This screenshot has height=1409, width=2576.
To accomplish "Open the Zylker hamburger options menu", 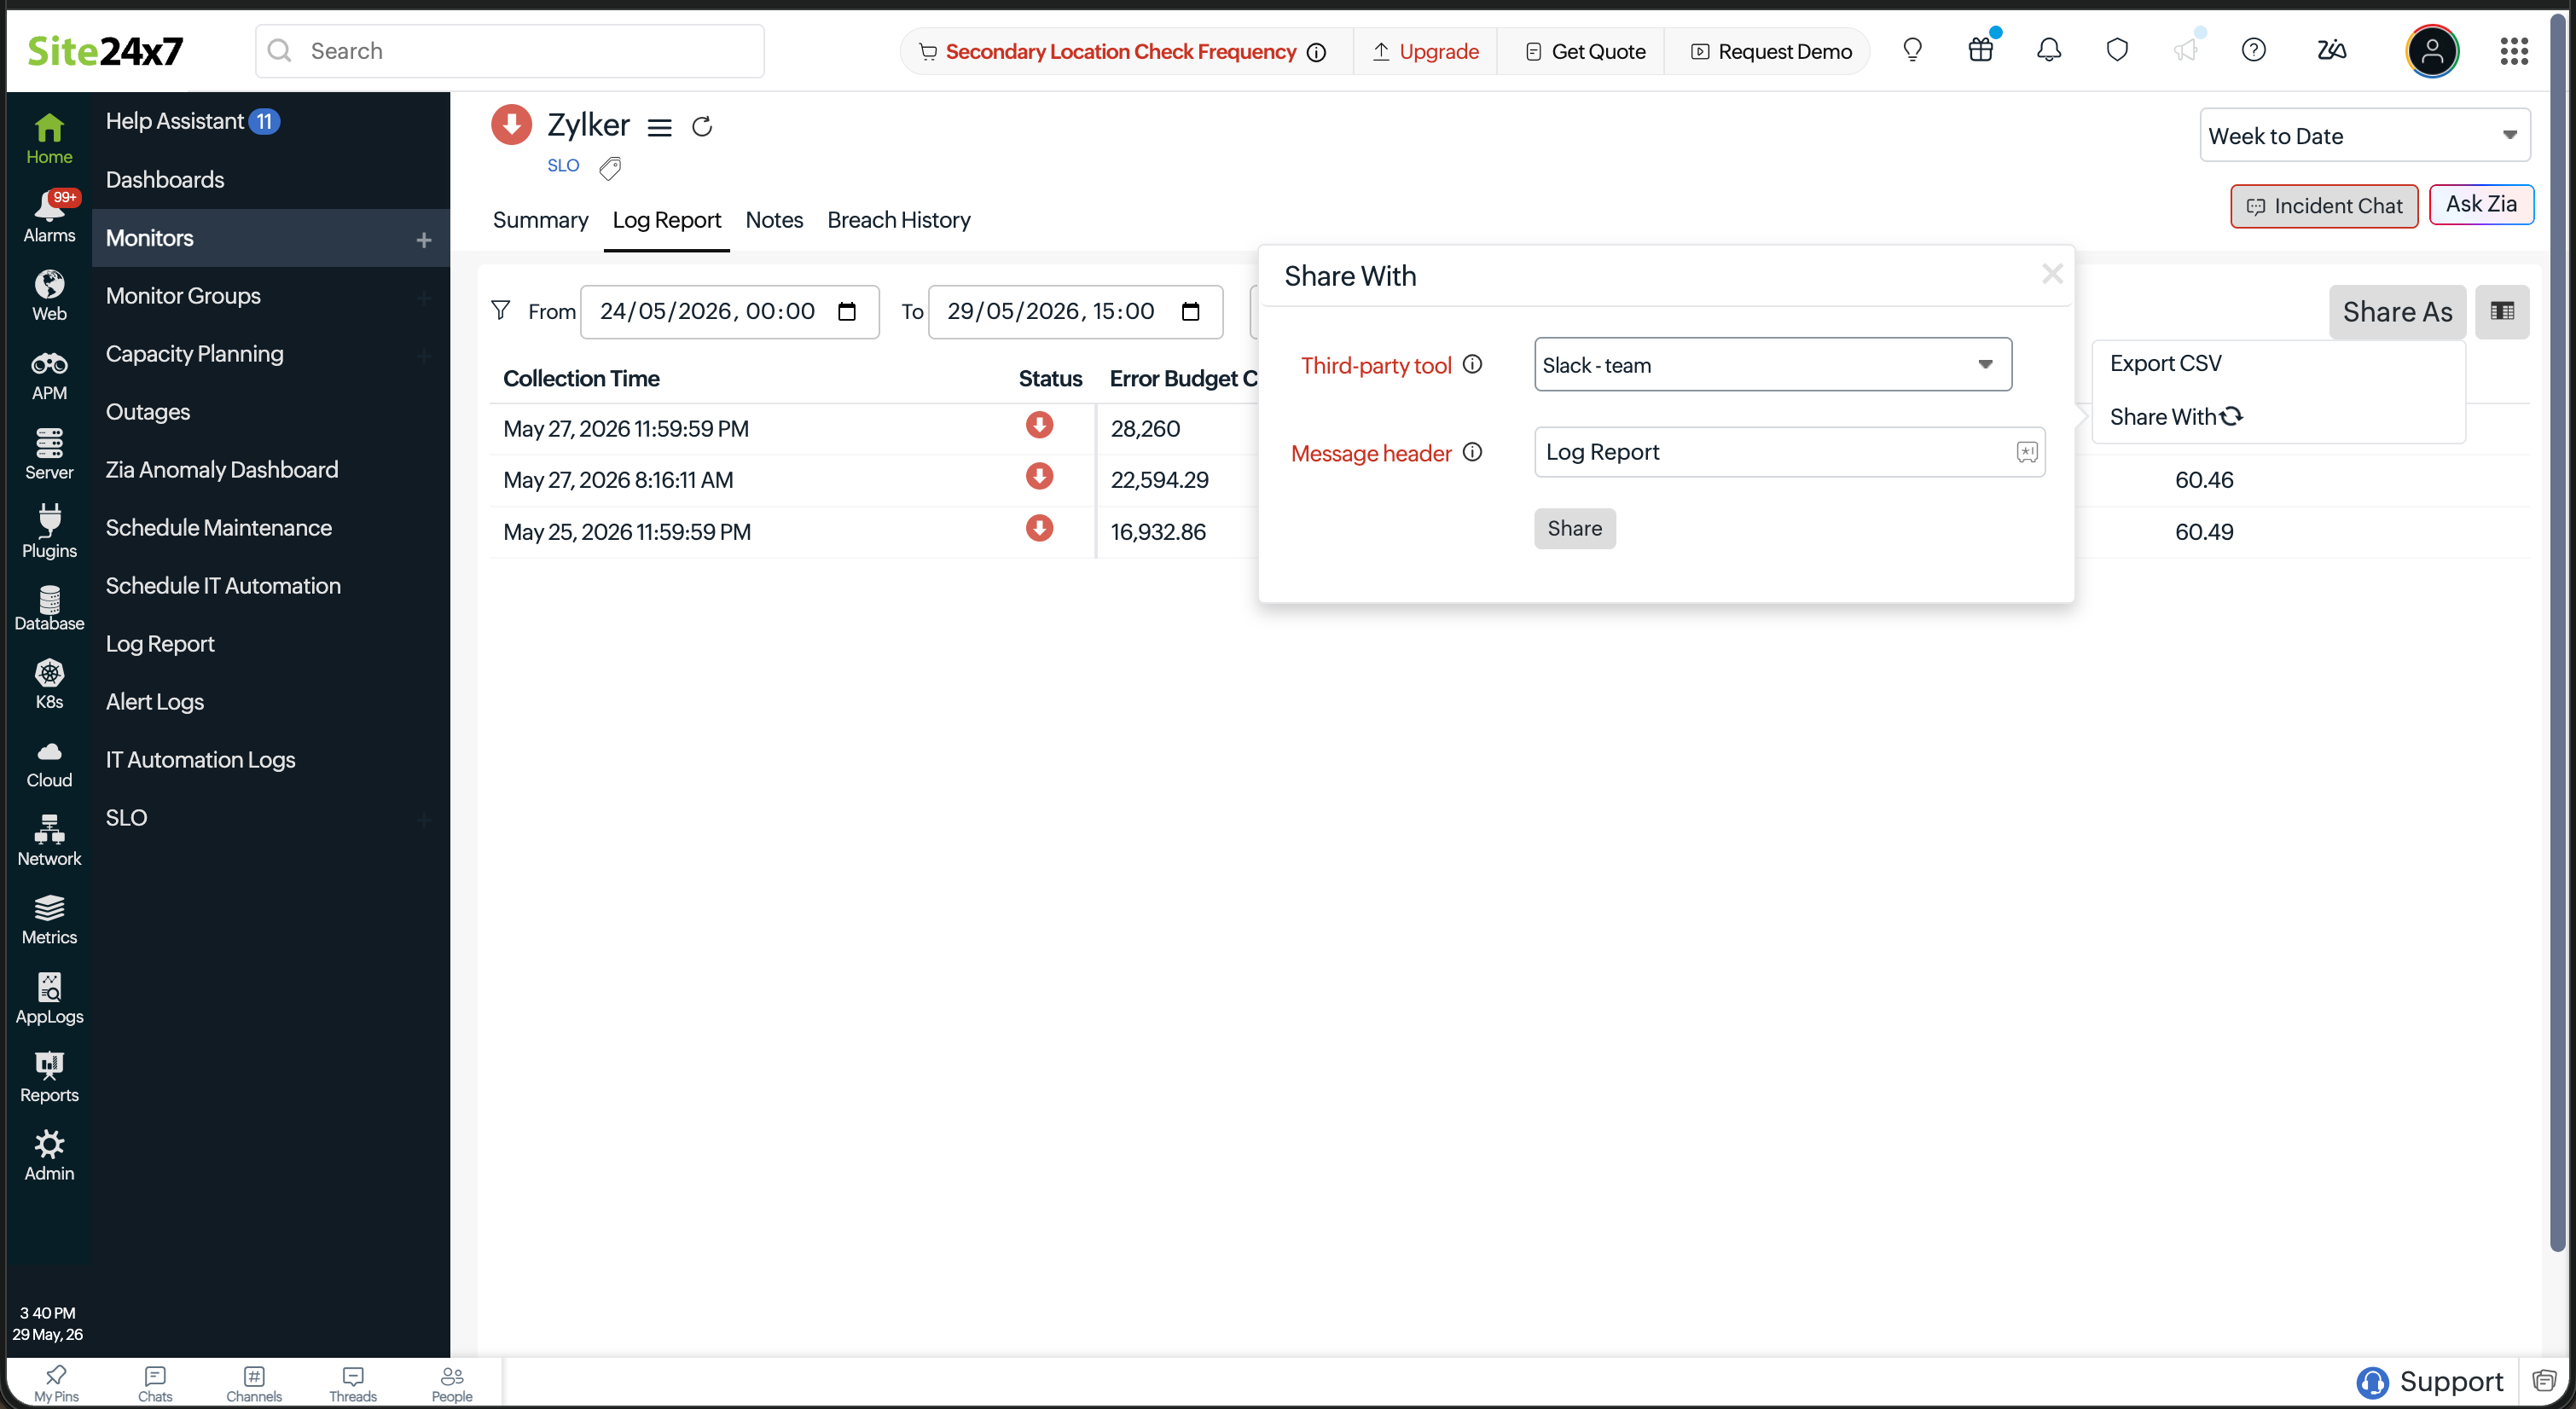I will [x=659, y=127].
